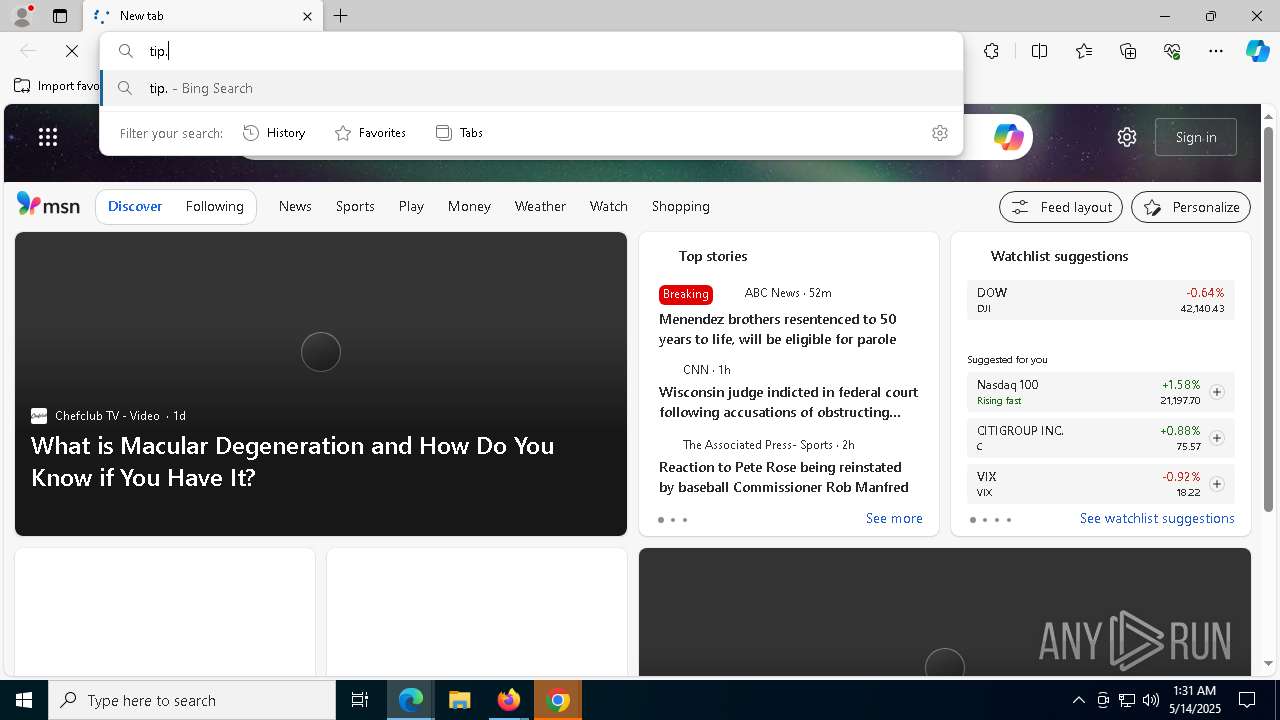Image resolution: width=1280 pixels, height=720 pixels.
Task: Open colorful Copilot icon in search box
Action: pyautogui.click(x=1008, y=137)
